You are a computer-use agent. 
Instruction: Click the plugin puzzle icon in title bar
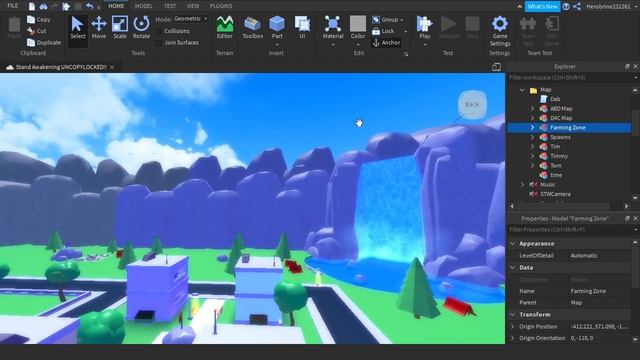coord(66,6)
